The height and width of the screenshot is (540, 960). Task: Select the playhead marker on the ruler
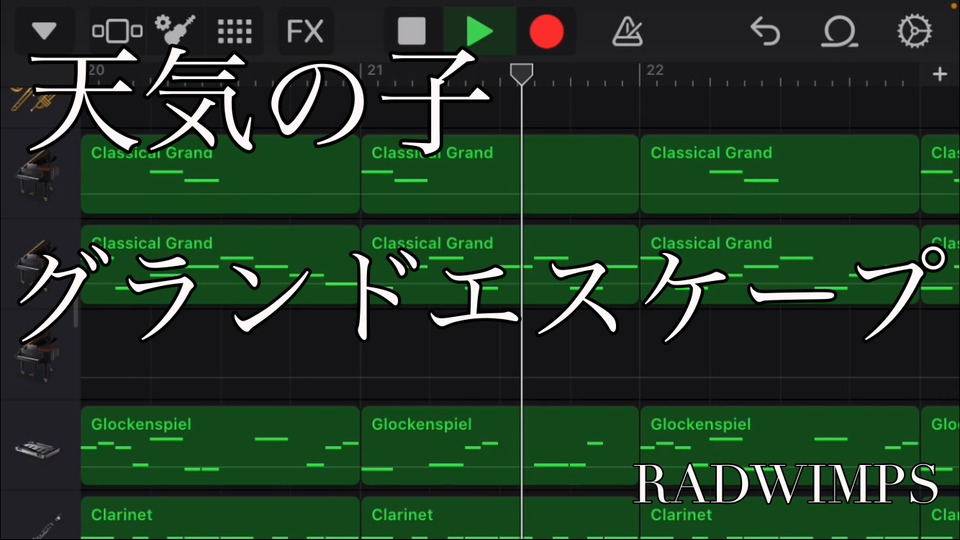[522, 74]
